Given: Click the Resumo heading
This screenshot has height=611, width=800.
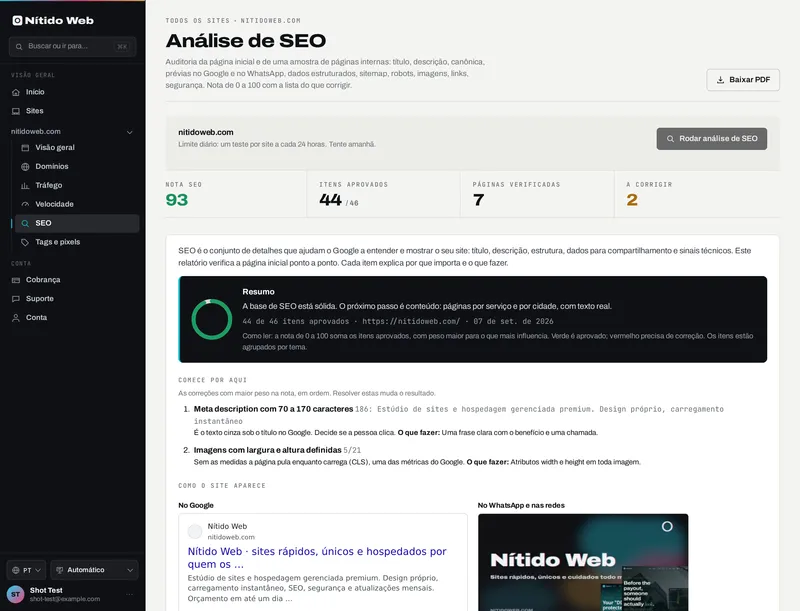Looking at the screenshot, I should pyautogui.click(x=258, y=292).
